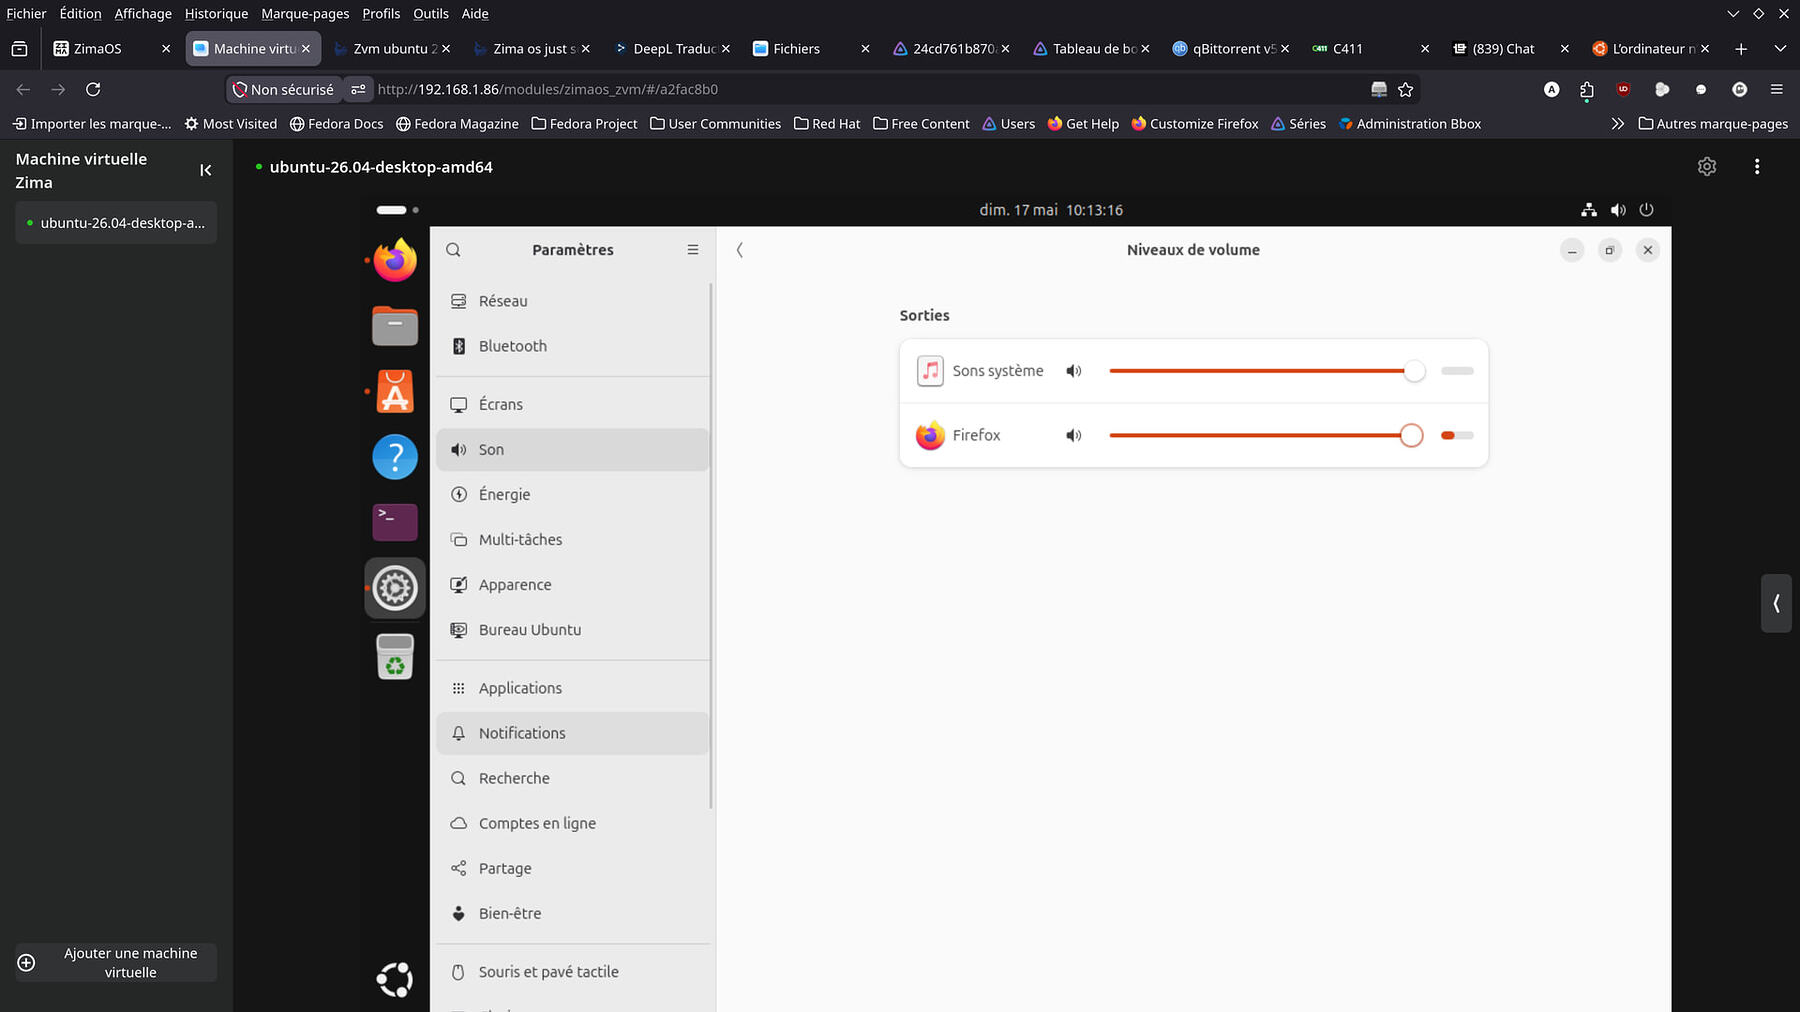Open Autres marque-pages folder
Image resolution: width=1800 pixels, height=1012 pixels.
[x=1713, y=124]
